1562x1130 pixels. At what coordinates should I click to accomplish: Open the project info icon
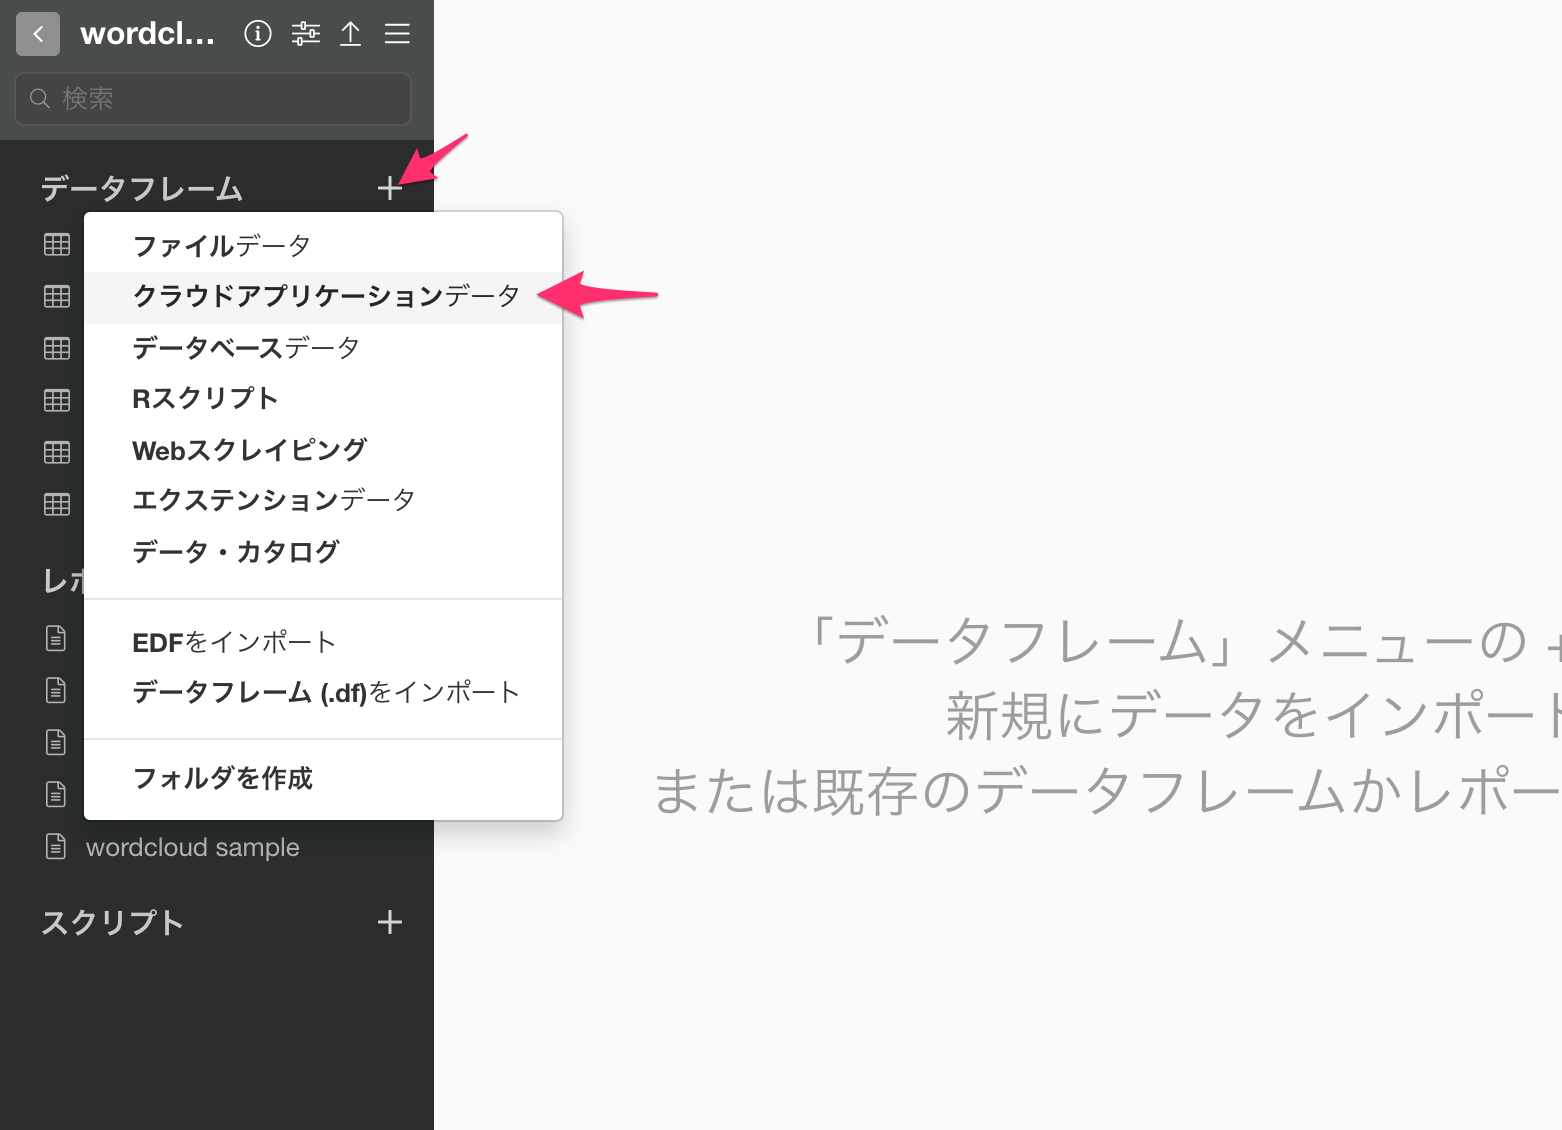(x=258, y=34)
